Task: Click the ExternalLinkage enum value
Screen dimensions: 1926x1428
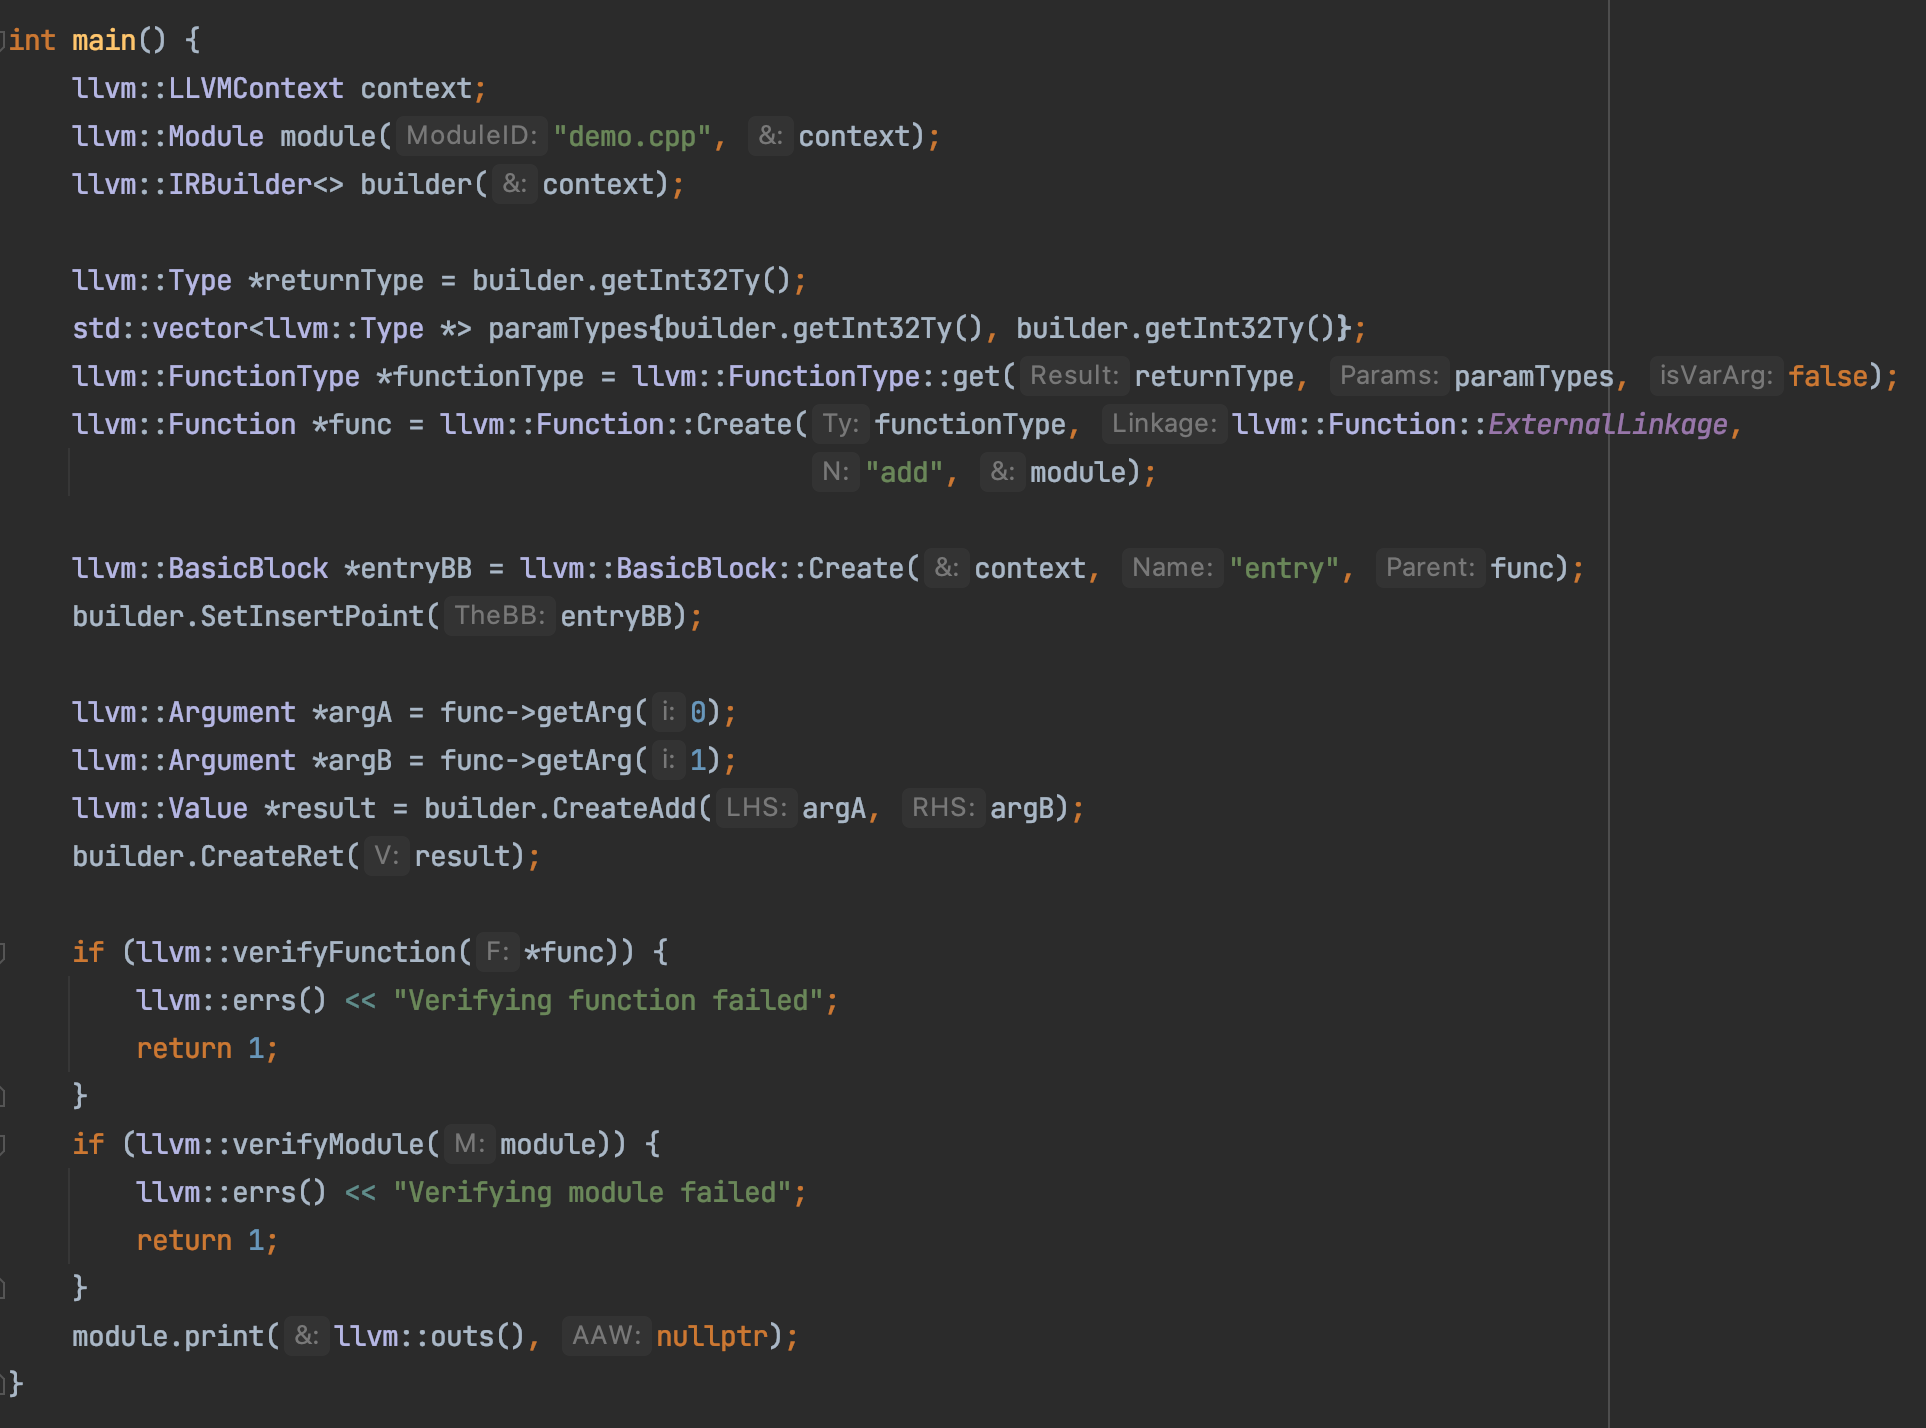Action: (1608, 424)
